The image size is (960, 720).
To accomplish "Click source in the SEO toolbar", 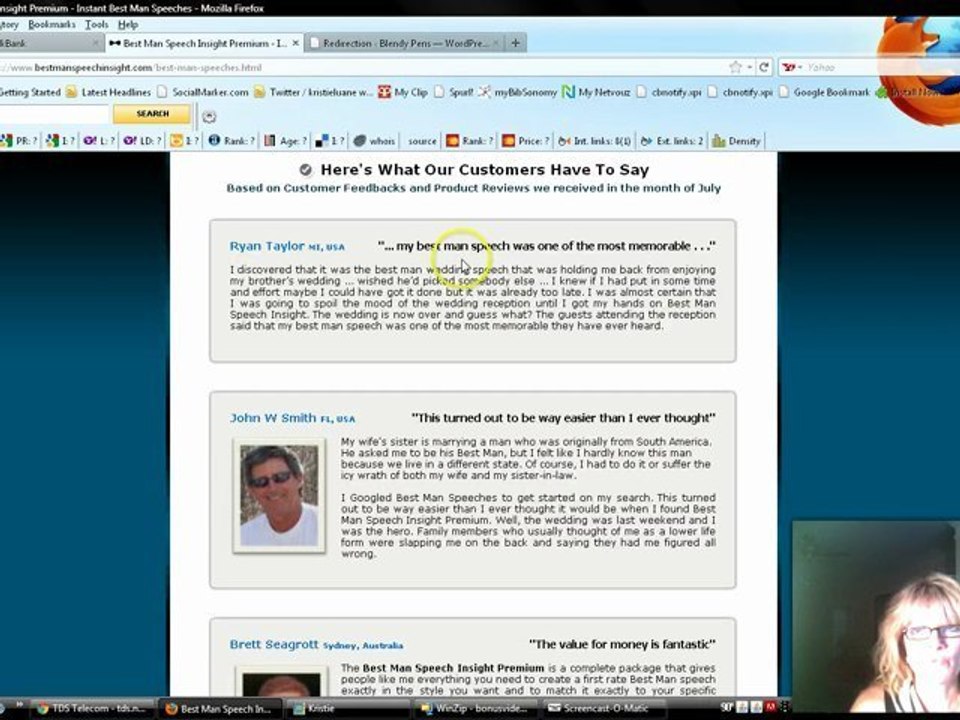I will [x=422, y=141].
